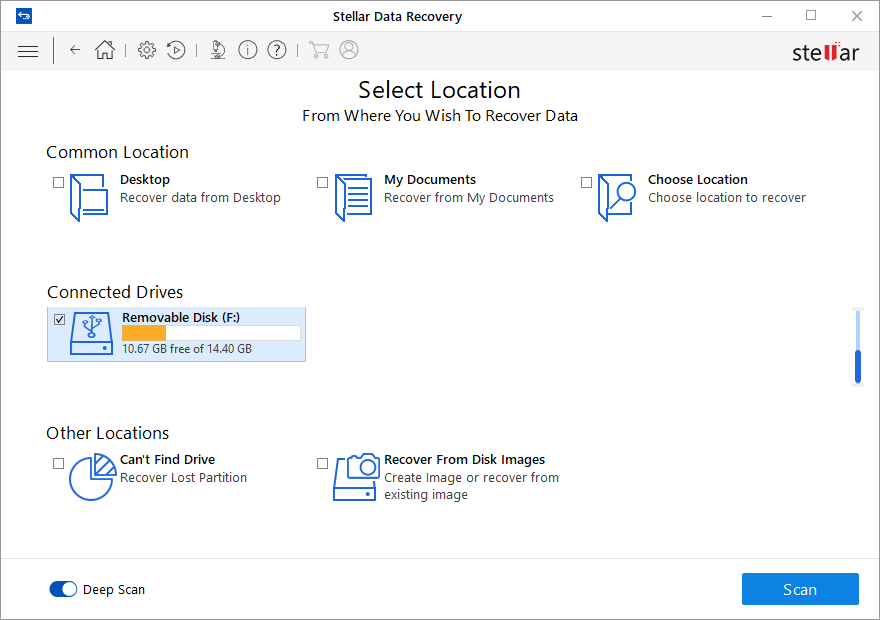Screen dimensions: 880x620
Task: Click 'Recover data from Desktop' description
Action: point(200,198)
